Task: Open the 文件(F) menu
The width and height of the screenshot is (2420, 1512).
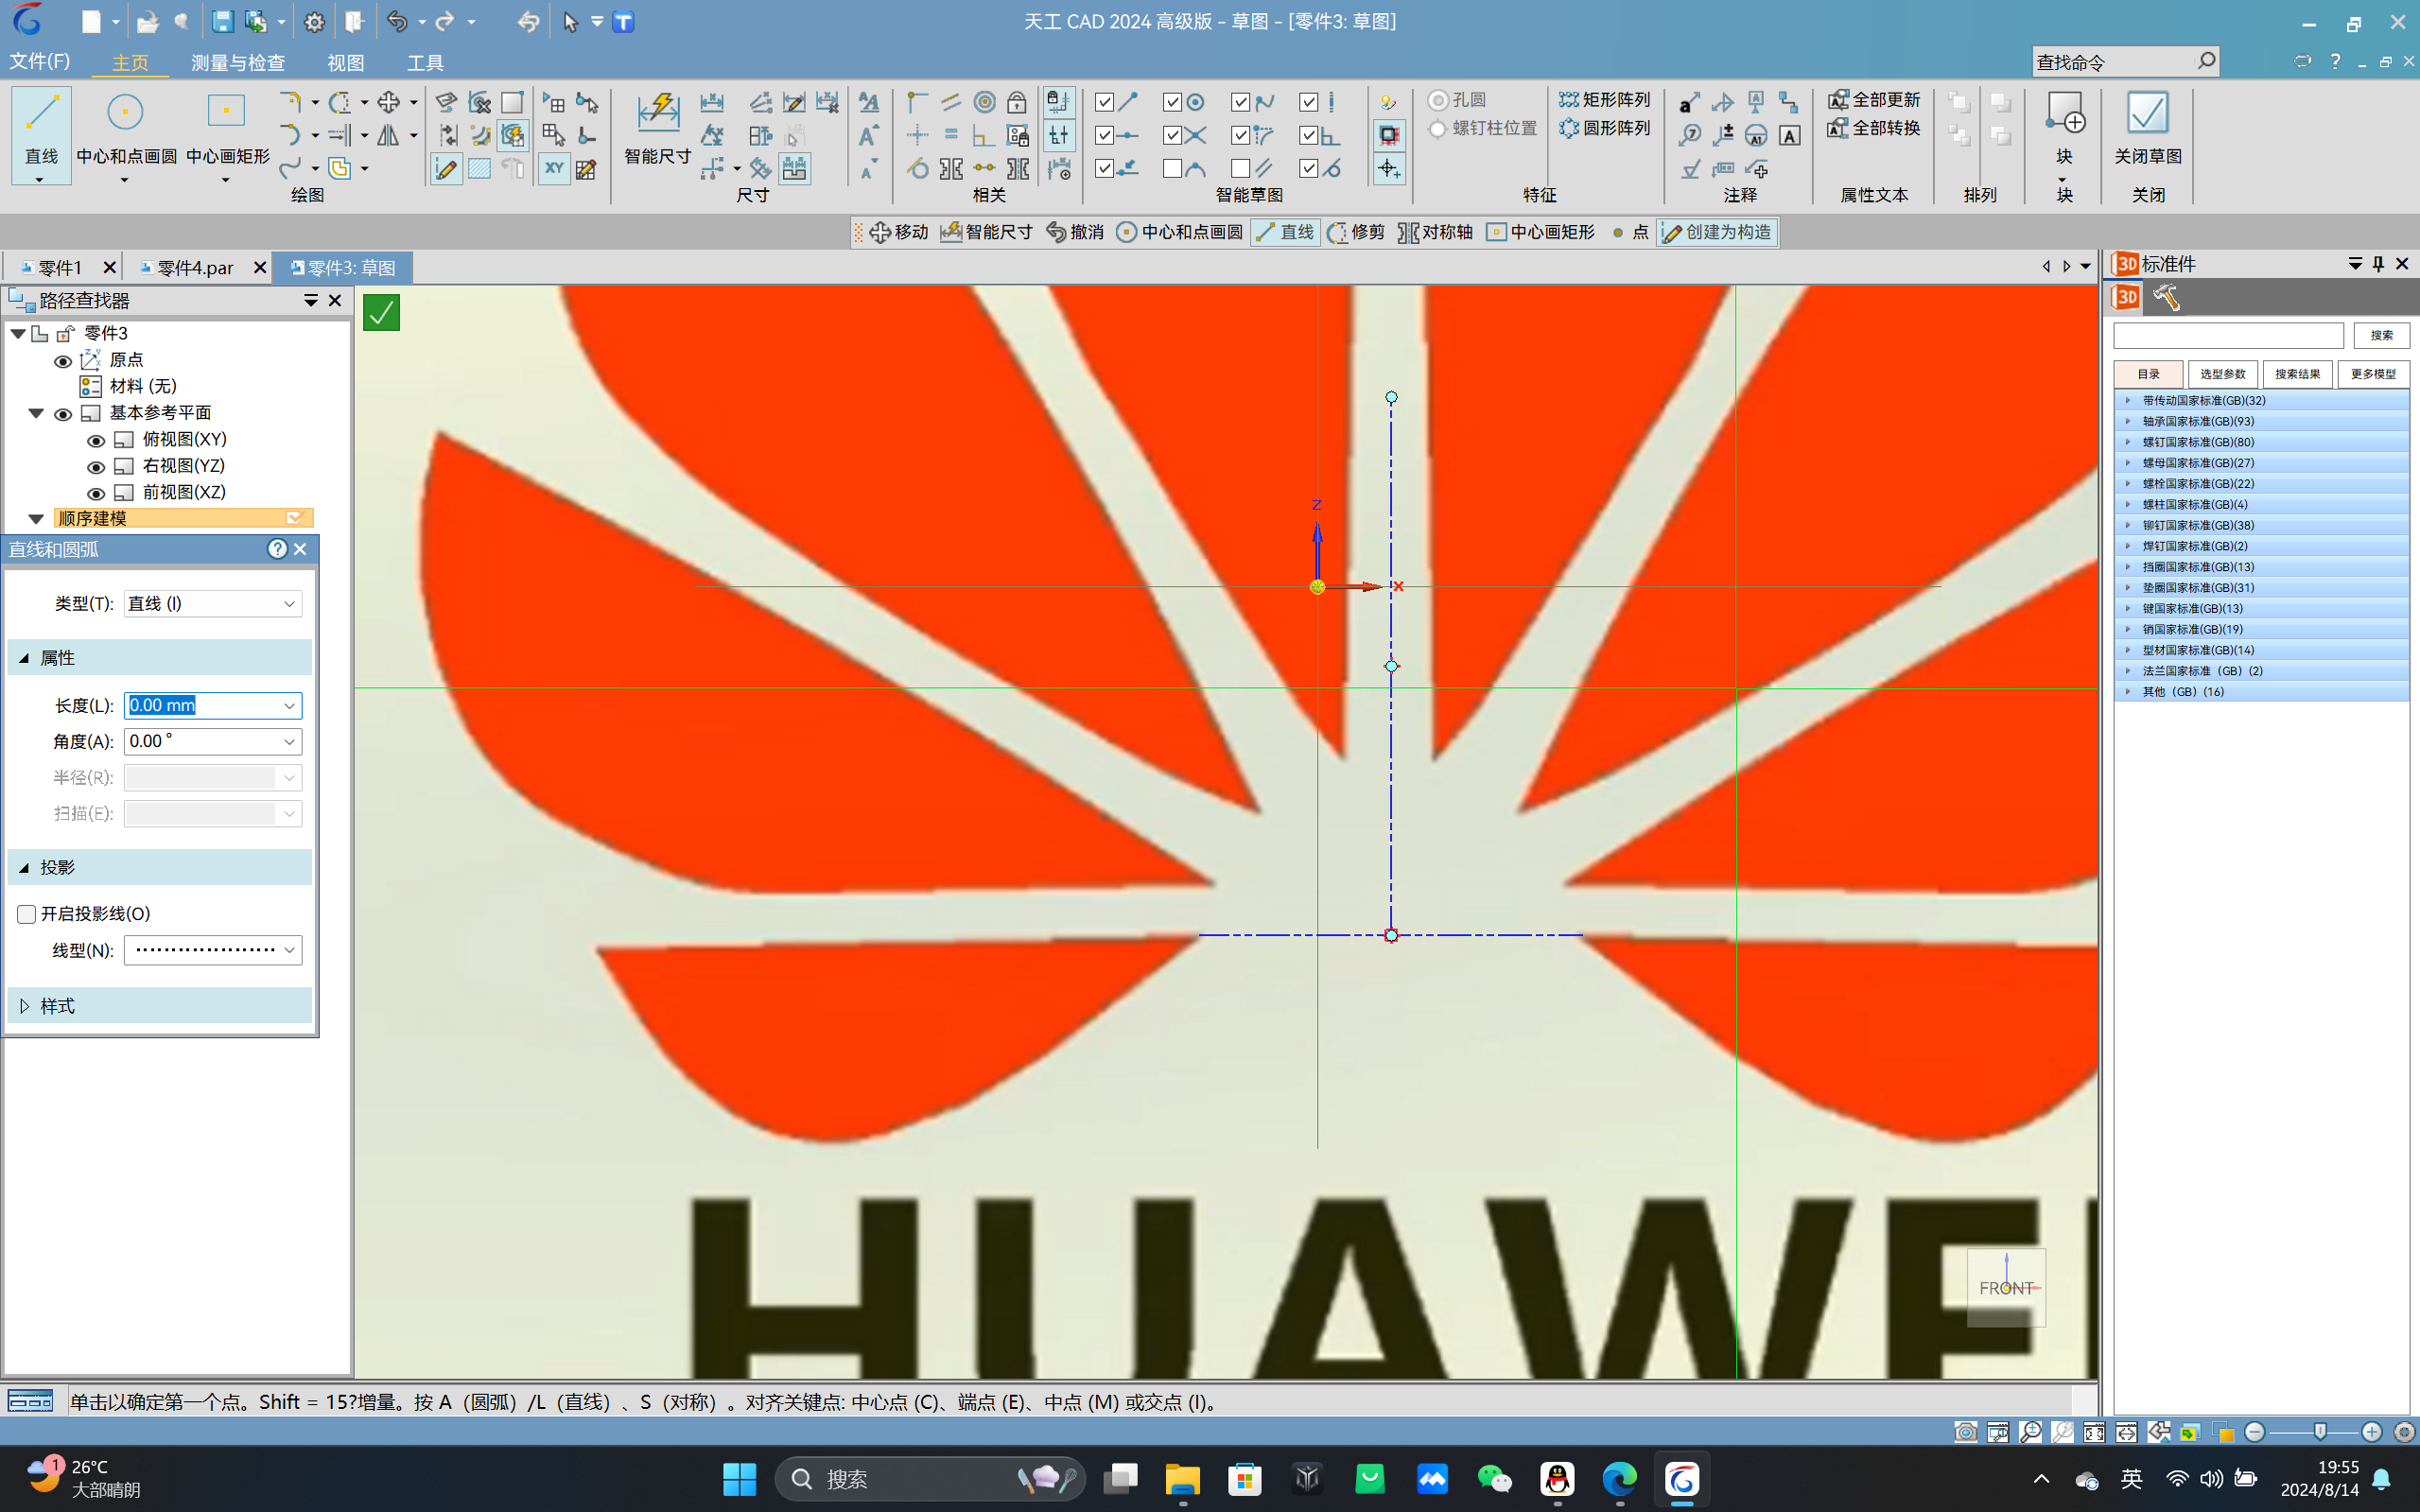Action: (40, 61)
